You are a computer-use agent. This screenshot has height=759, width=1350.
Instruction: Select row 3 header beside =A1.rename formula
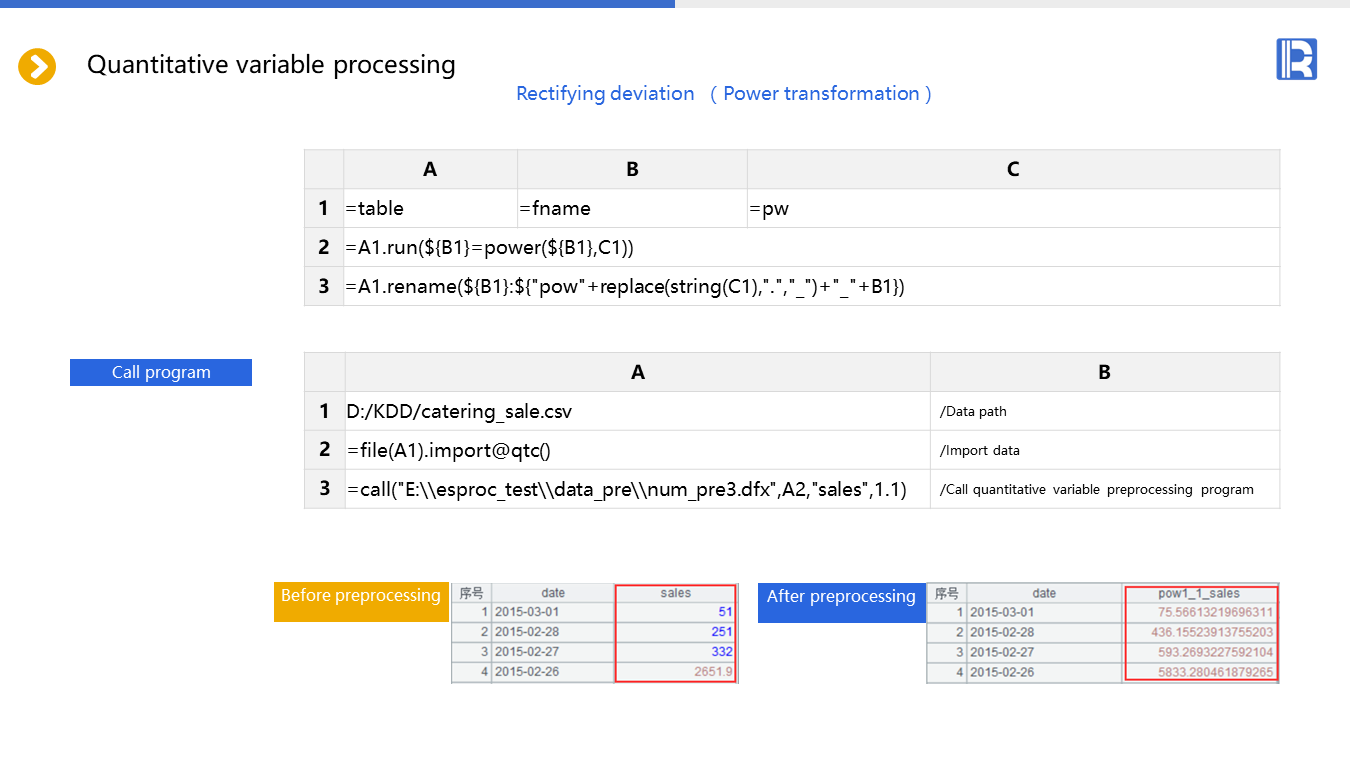324,286
